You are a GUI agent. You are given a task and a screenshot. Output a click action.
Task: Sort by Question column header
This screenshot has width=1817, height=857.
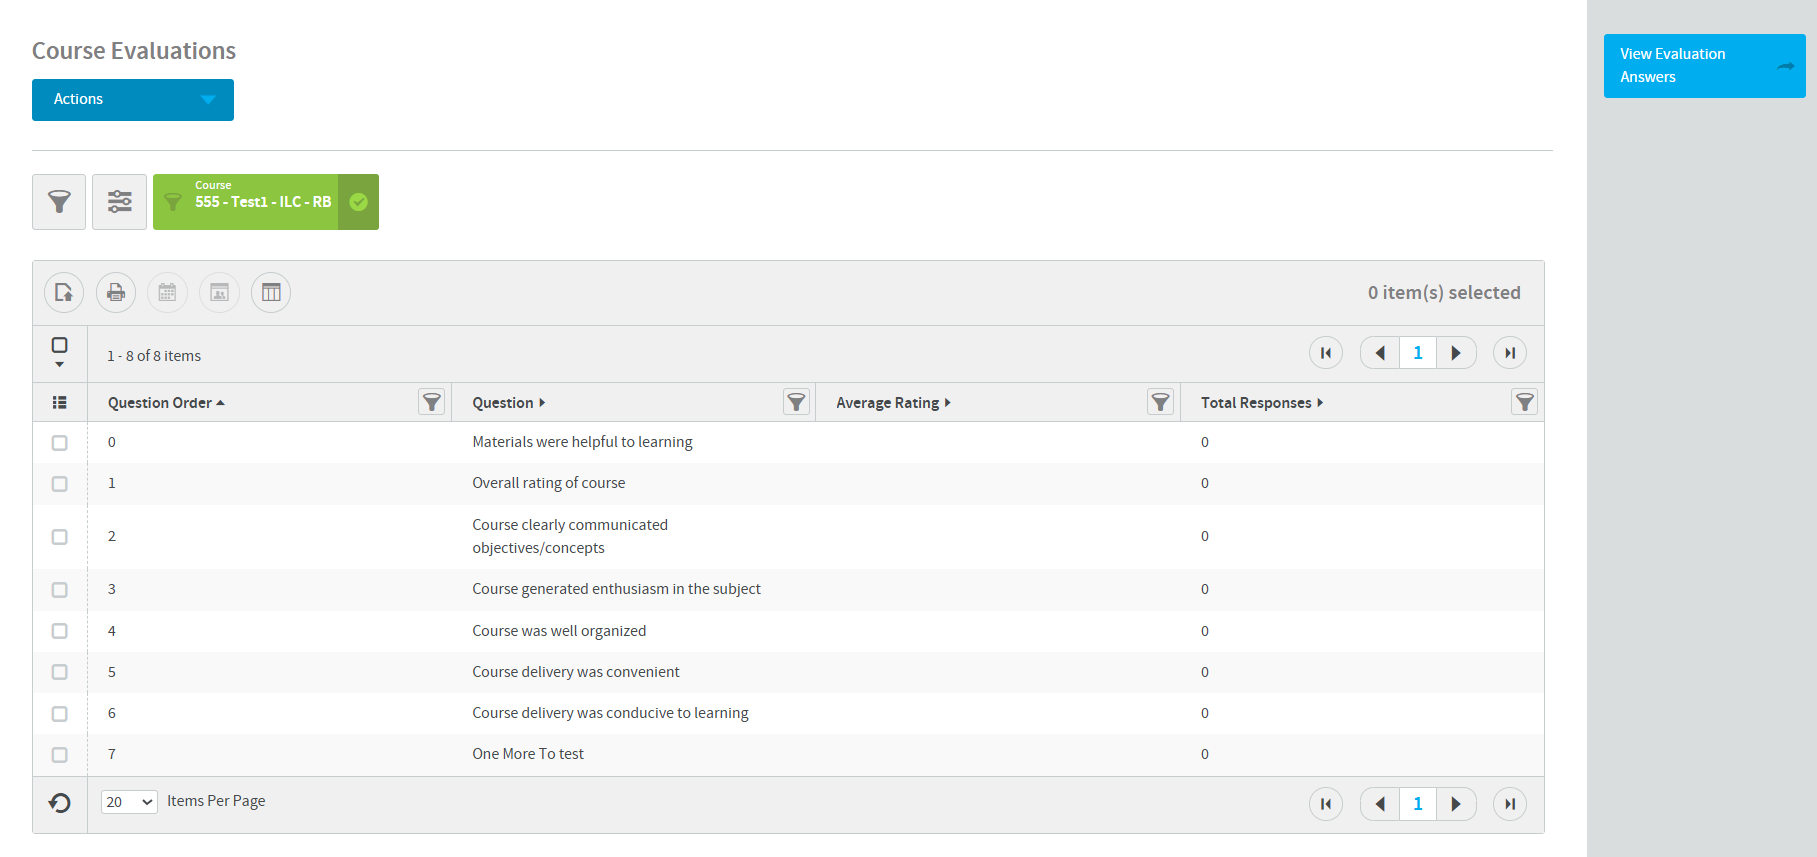[x=508, y=403]
